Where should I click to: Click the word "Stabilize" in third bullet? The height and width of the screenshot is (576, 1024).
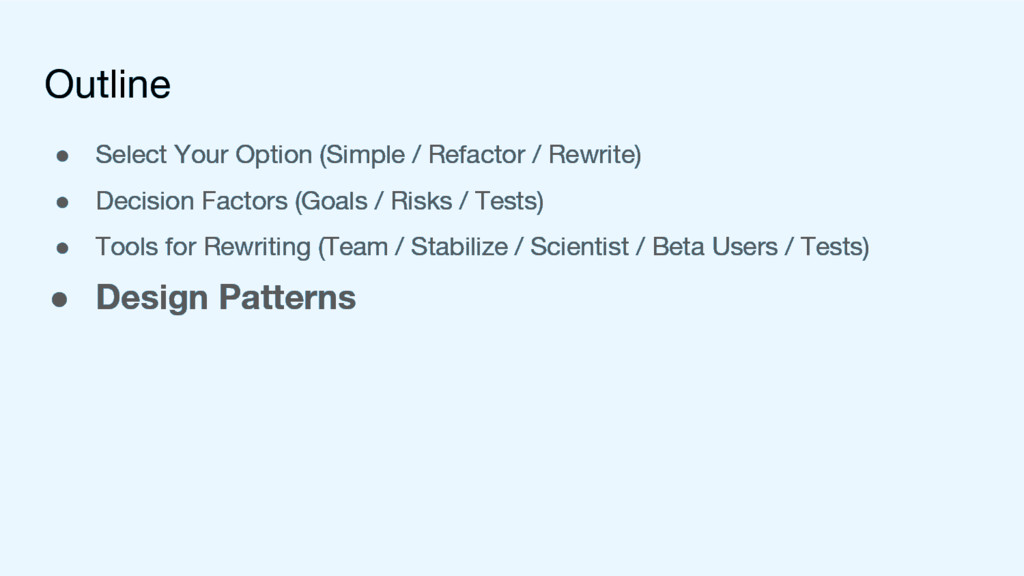[459, 246]
